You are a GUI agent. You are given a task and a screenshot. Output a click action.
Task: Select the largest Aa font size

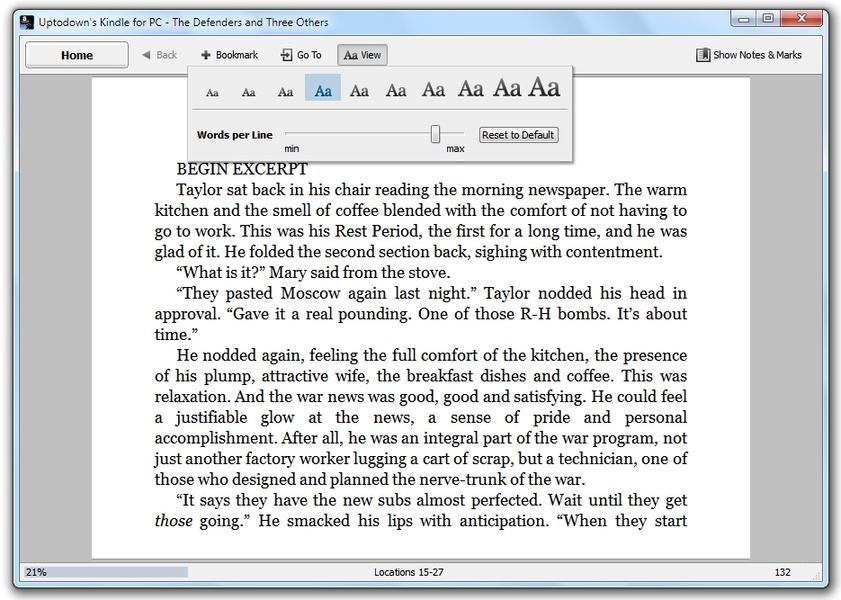click(544, 87)
